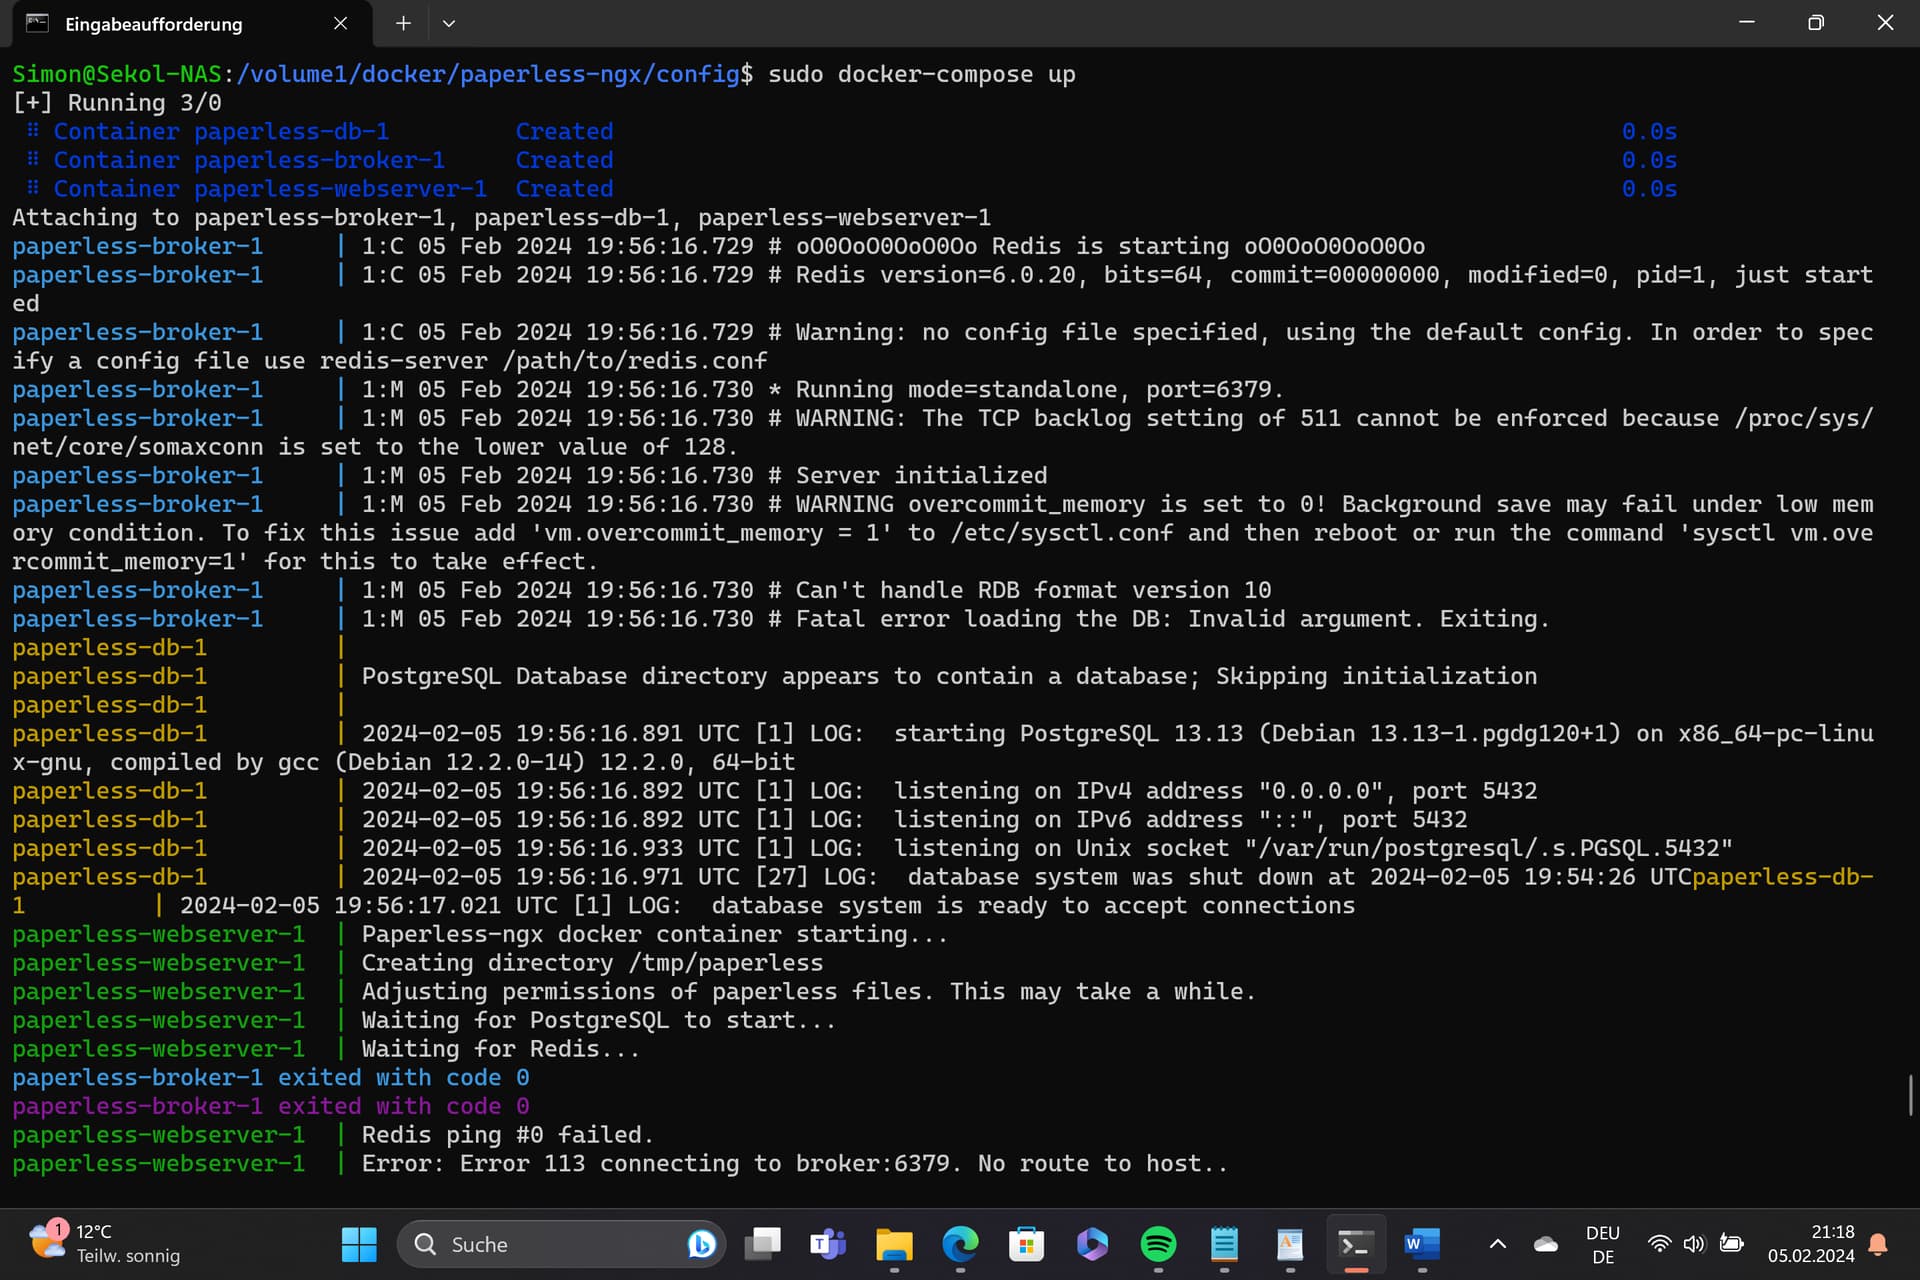The image size is (1920, 1280).
Task: Open Spotify from taskbar
Action: click(1158, 1244)
